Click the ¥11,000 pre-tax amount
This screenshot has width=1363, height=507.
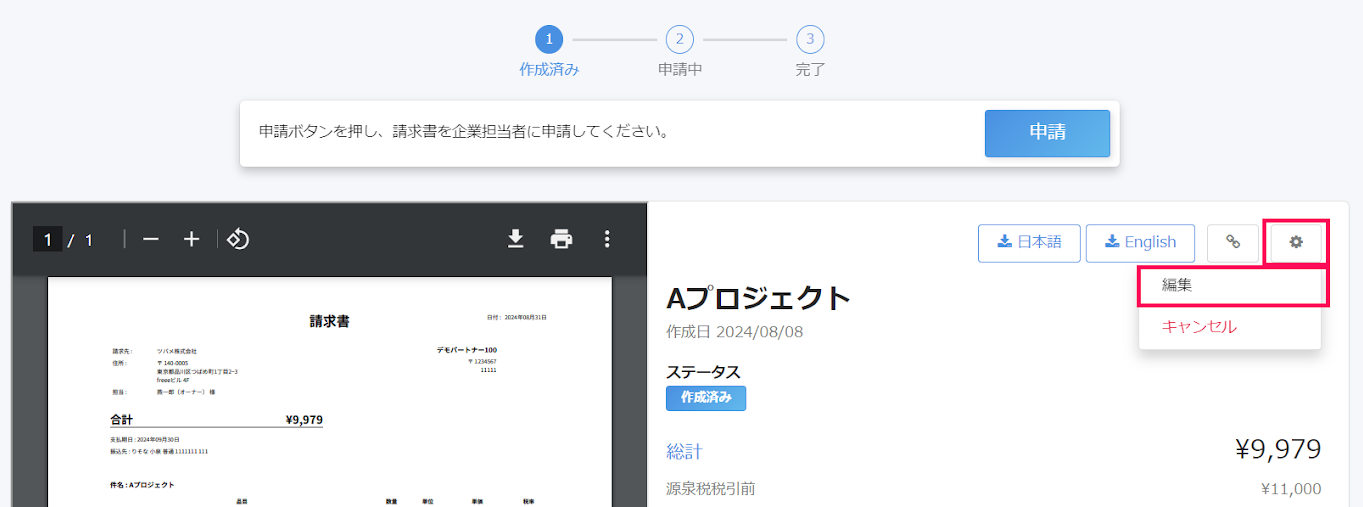[x=1291, y=489]
